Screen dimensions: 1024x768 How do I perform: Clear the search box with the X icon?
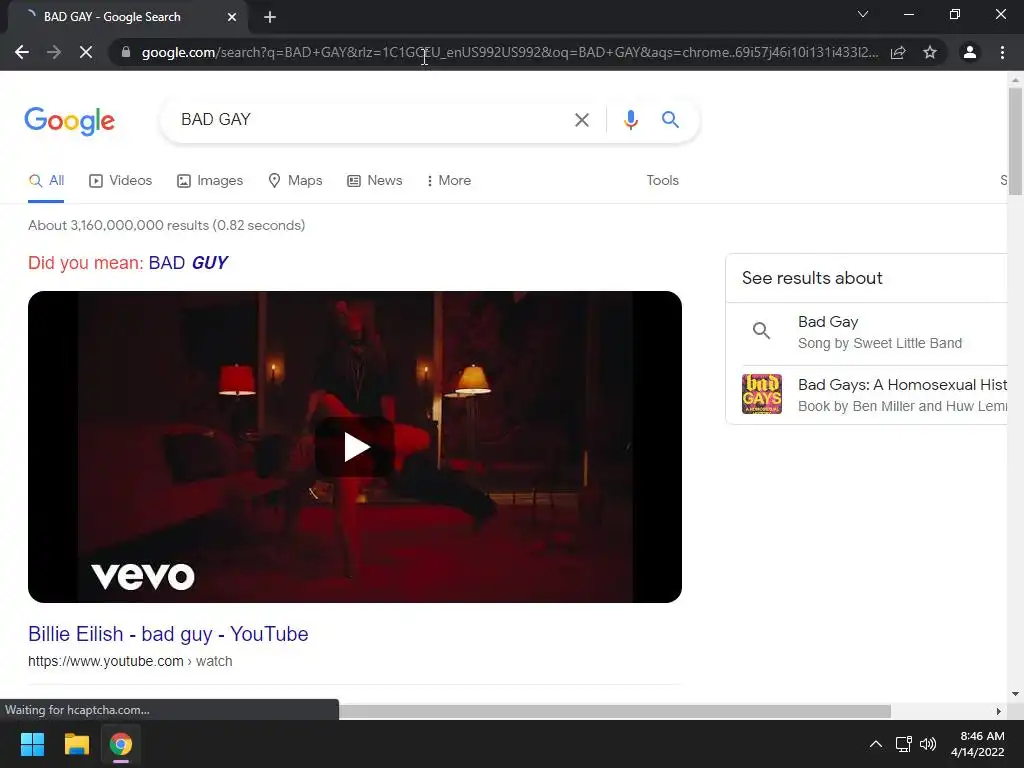point(581,120)
